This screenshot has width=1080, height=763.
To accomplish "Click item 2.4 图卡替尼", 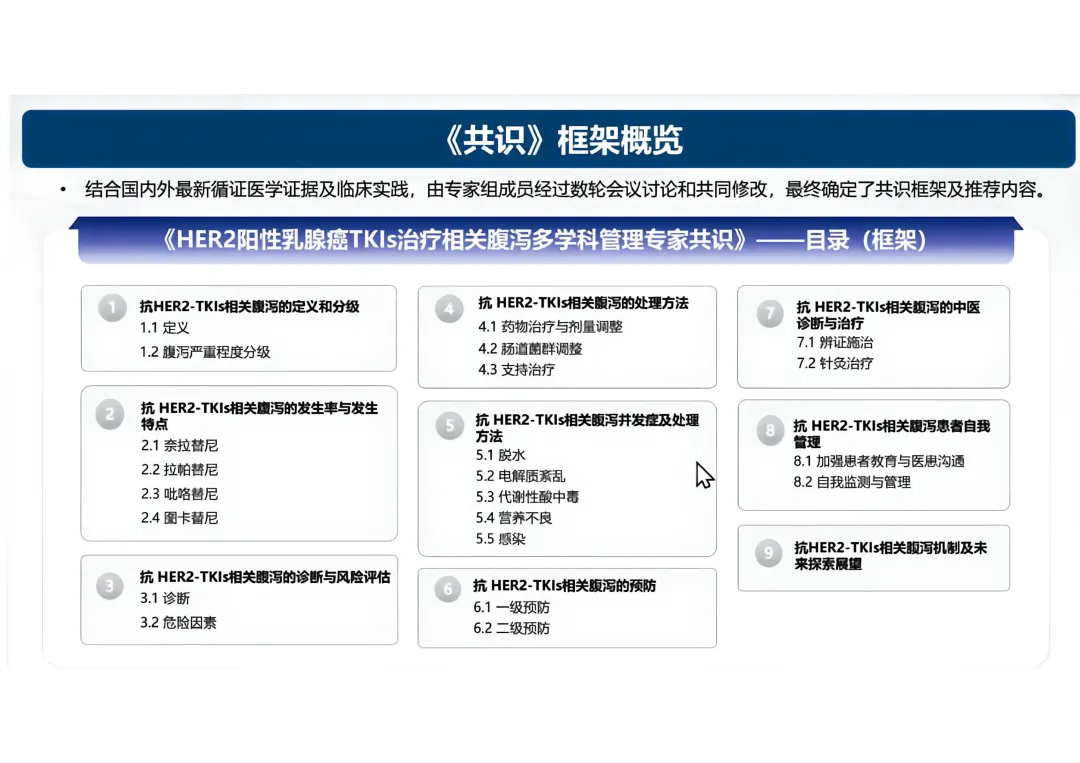I will (179, 518).
